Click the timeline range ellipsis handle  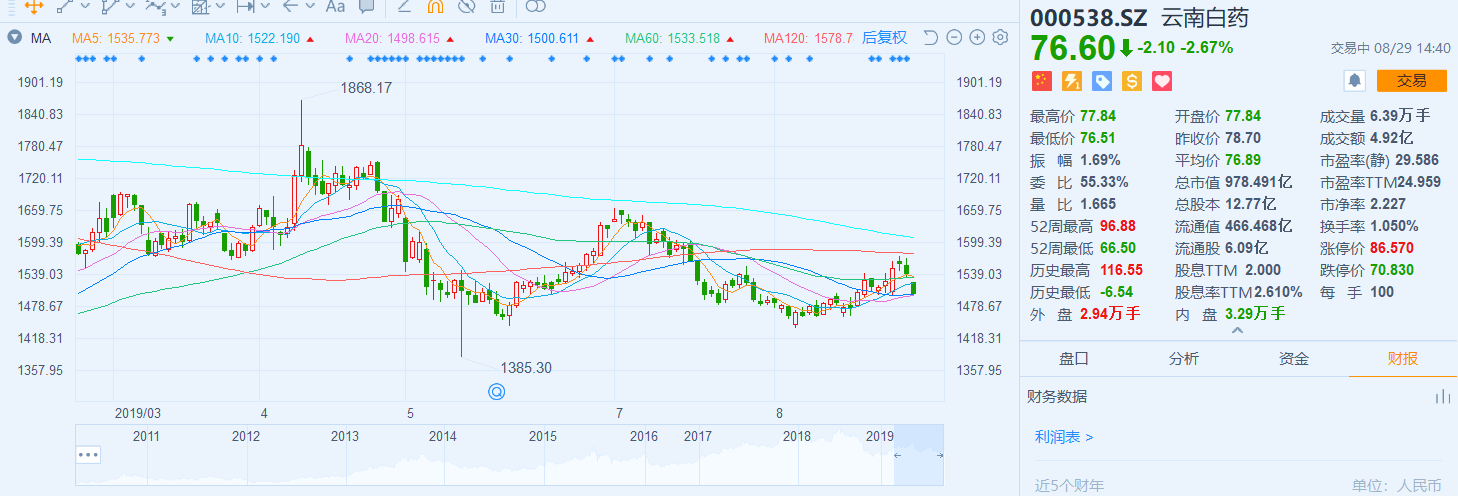tap(88, 454)
